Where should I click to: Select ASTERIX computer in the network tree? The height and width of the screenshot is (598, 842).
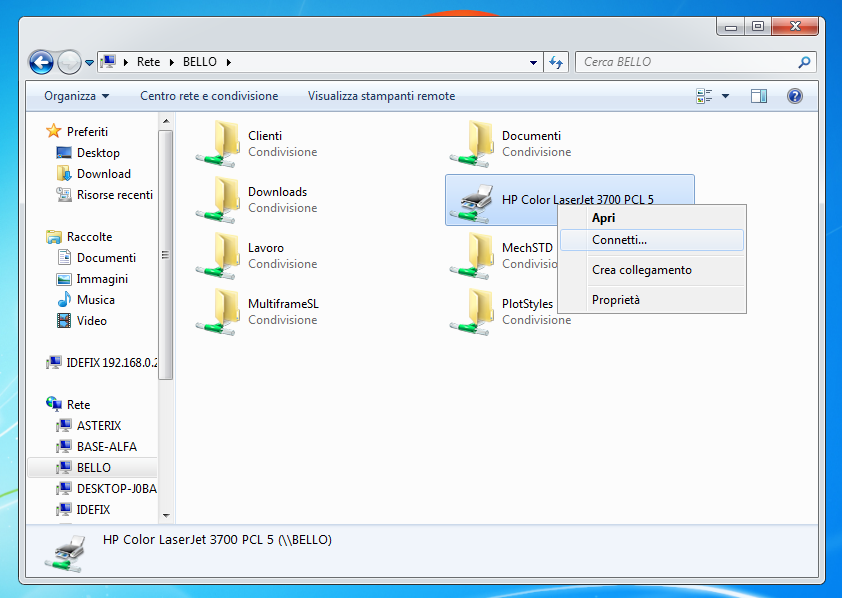(99, 426)
